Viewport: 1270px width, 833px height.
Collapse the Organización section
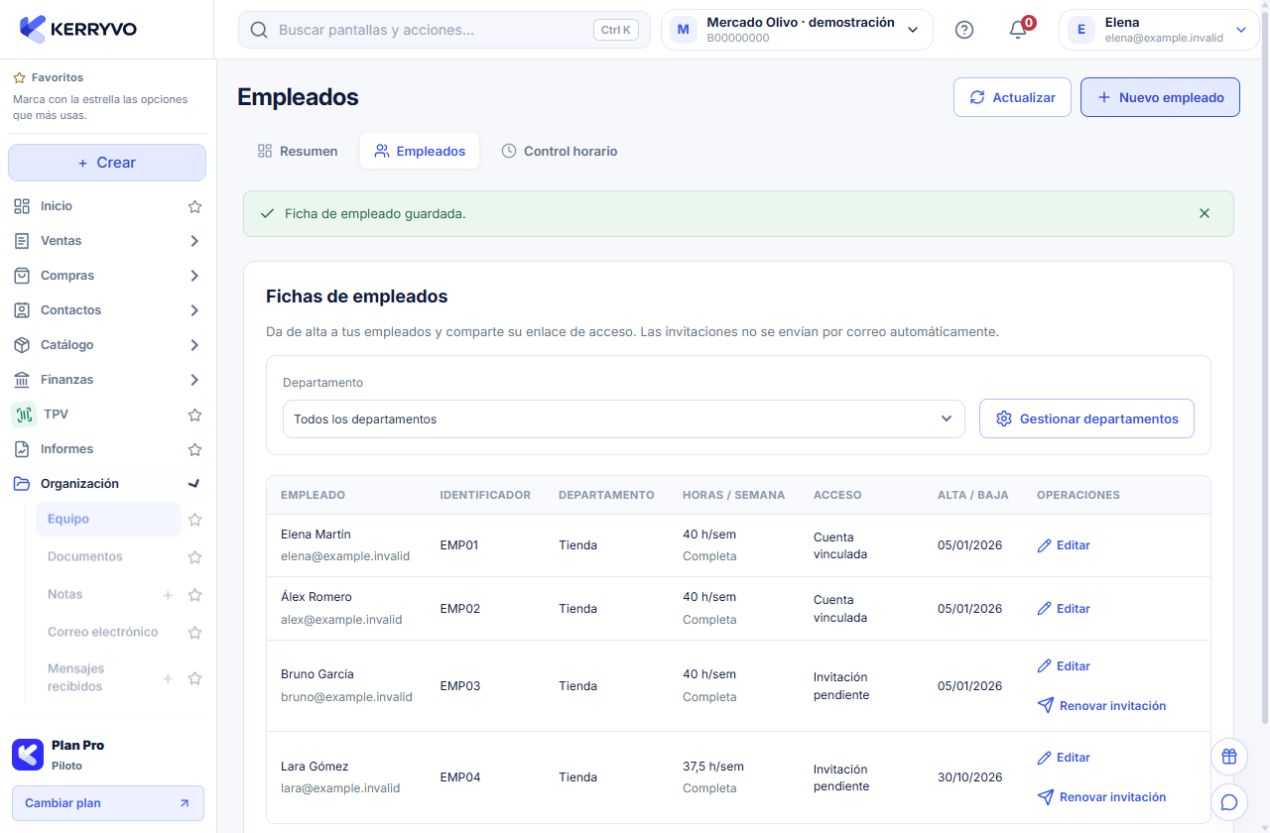click(x=195, y=484)
